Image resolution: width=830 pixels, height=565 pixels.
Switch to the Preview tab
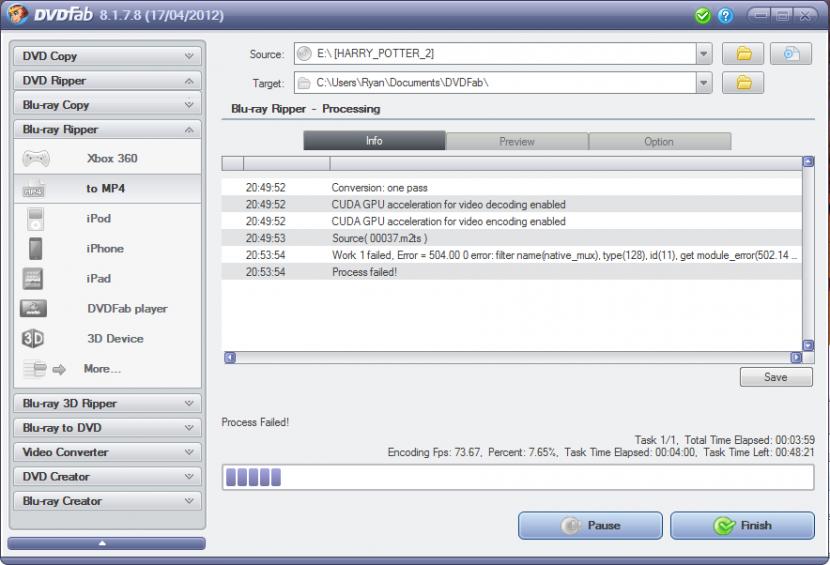pyautogui.click(x=516, y=141)
